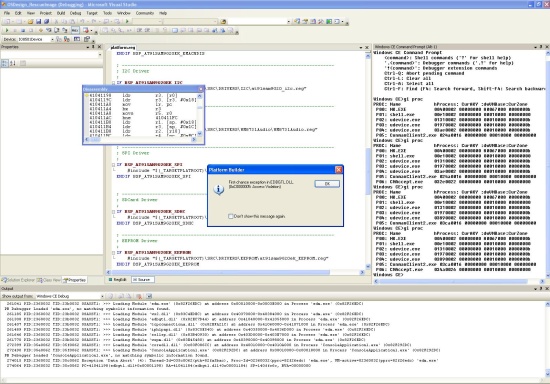Close the Platform Builder dialog
The height and width of the screenshot is (384, 550).
click(338, 170)
